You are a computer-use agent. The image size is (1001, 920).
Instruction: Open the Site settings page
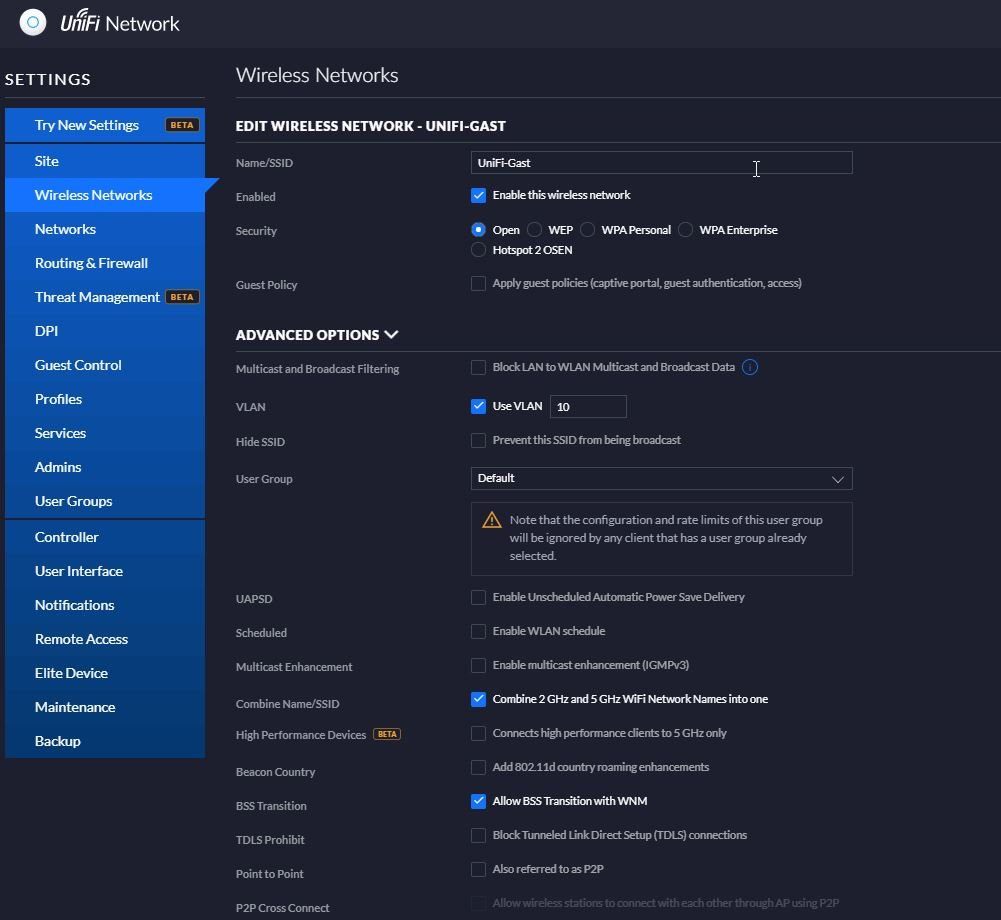(x=105, y=161)
